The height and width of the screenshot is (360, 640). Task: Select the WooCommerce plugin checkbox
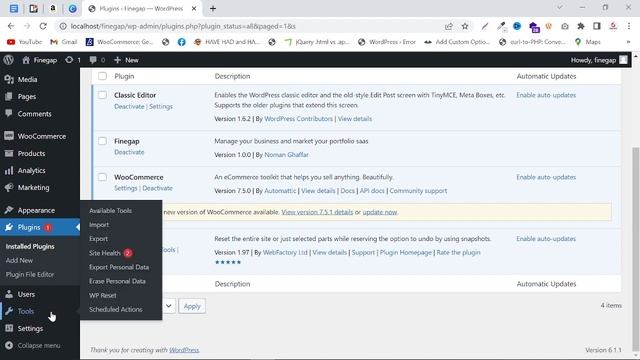tap(102, 177)
